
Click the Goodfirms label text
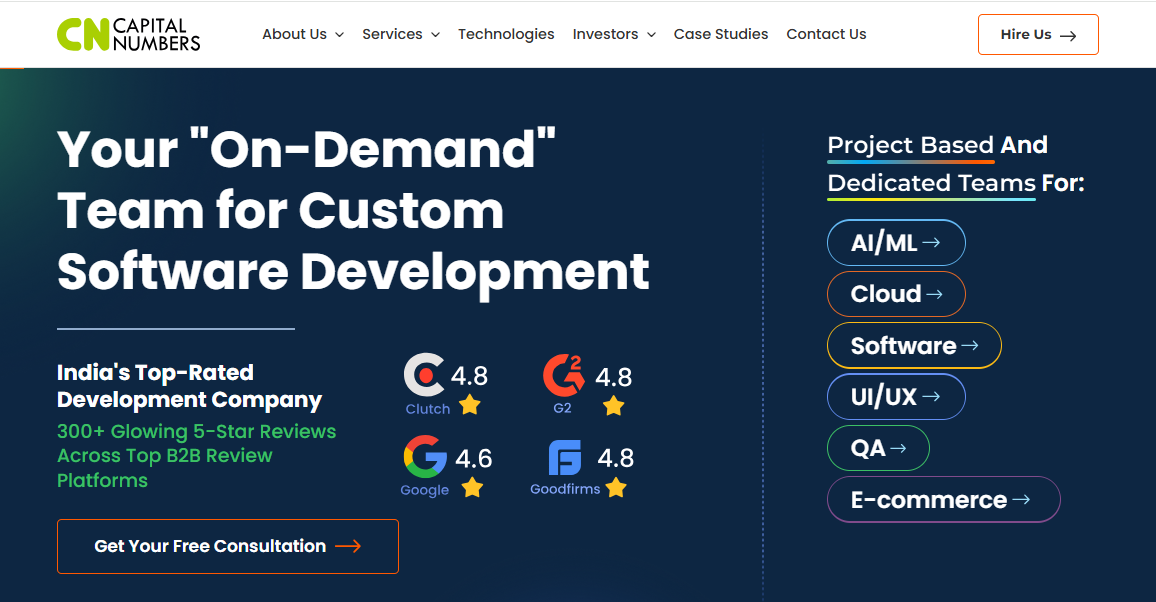565,489
